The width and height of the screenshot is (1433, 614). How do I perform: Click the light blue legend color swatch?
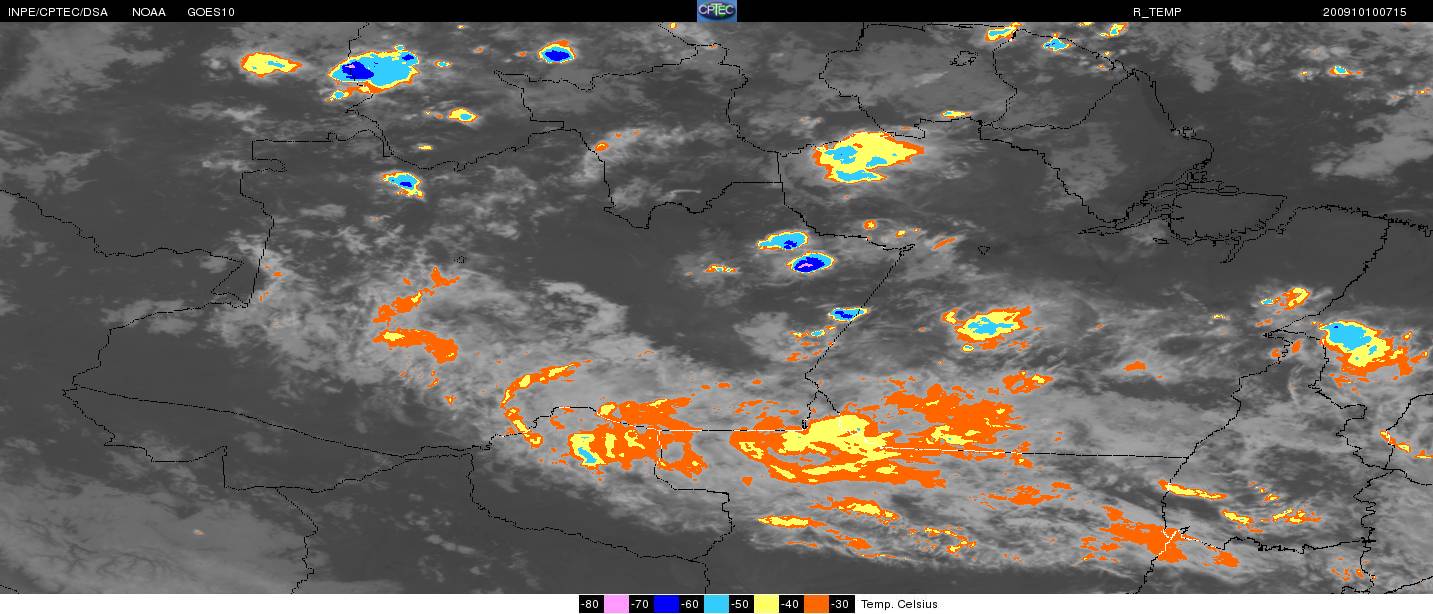pyautogui.click(x=716, y=604)
